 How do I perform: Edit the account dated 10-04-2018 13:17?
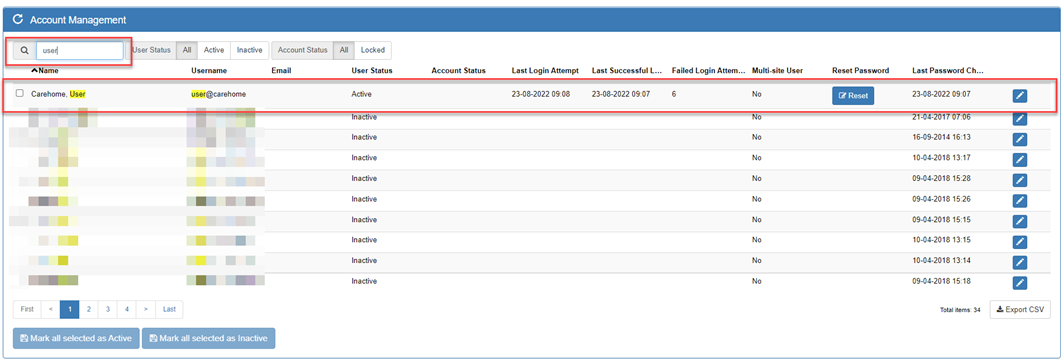tap(1020, 160)
